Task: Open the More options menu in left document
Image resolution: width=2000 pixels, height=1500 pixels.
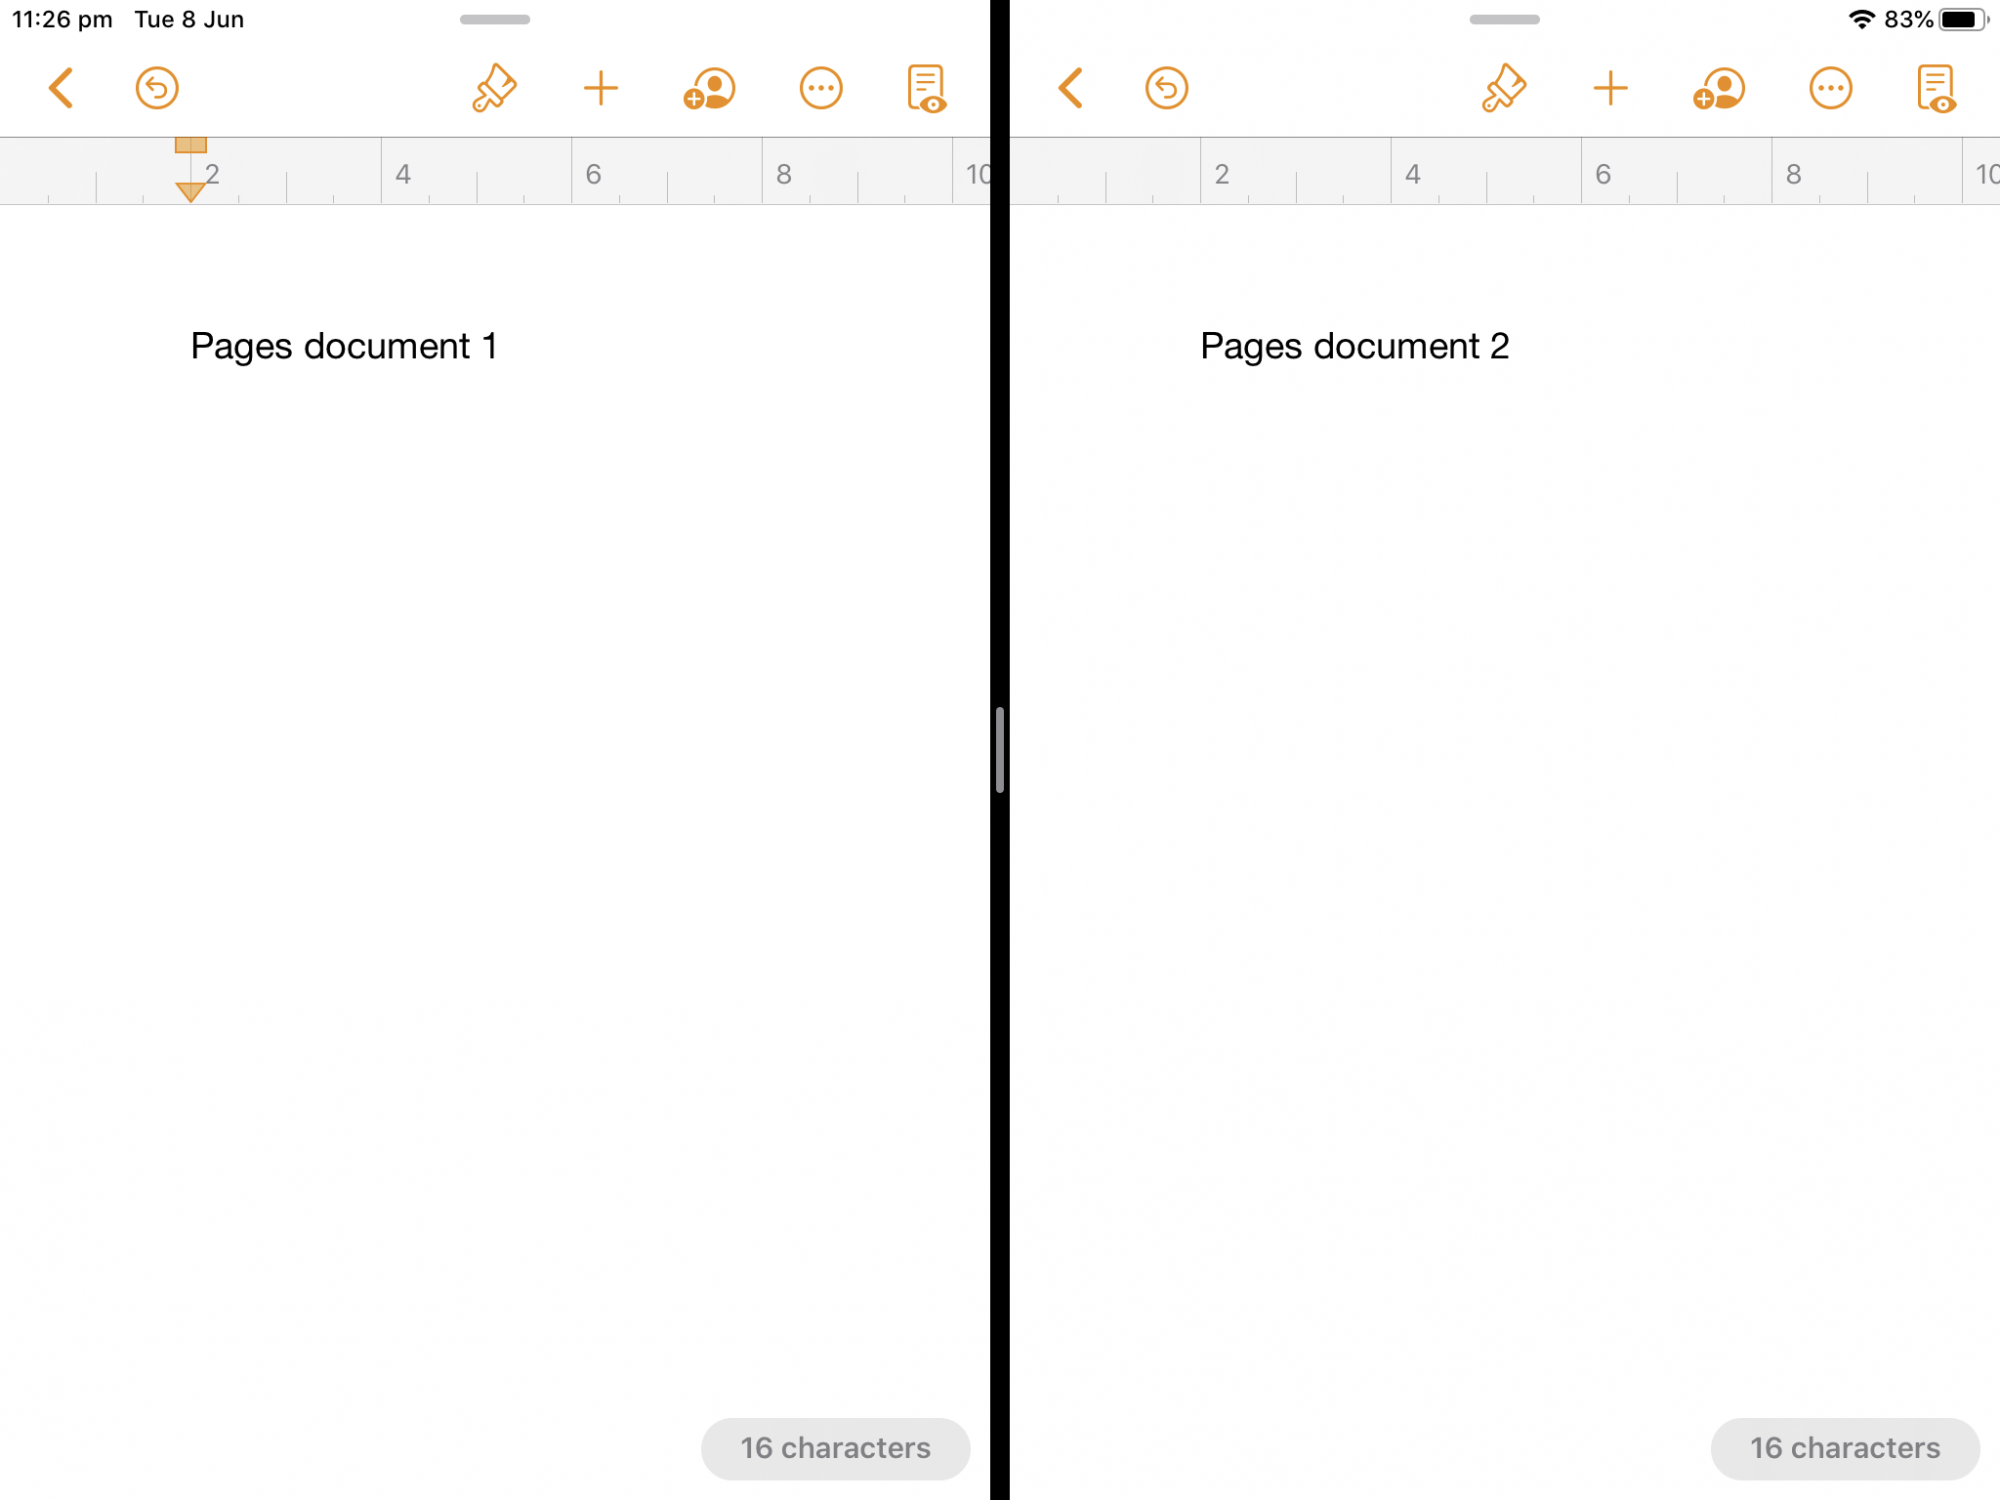Action: tap(821, 88)
